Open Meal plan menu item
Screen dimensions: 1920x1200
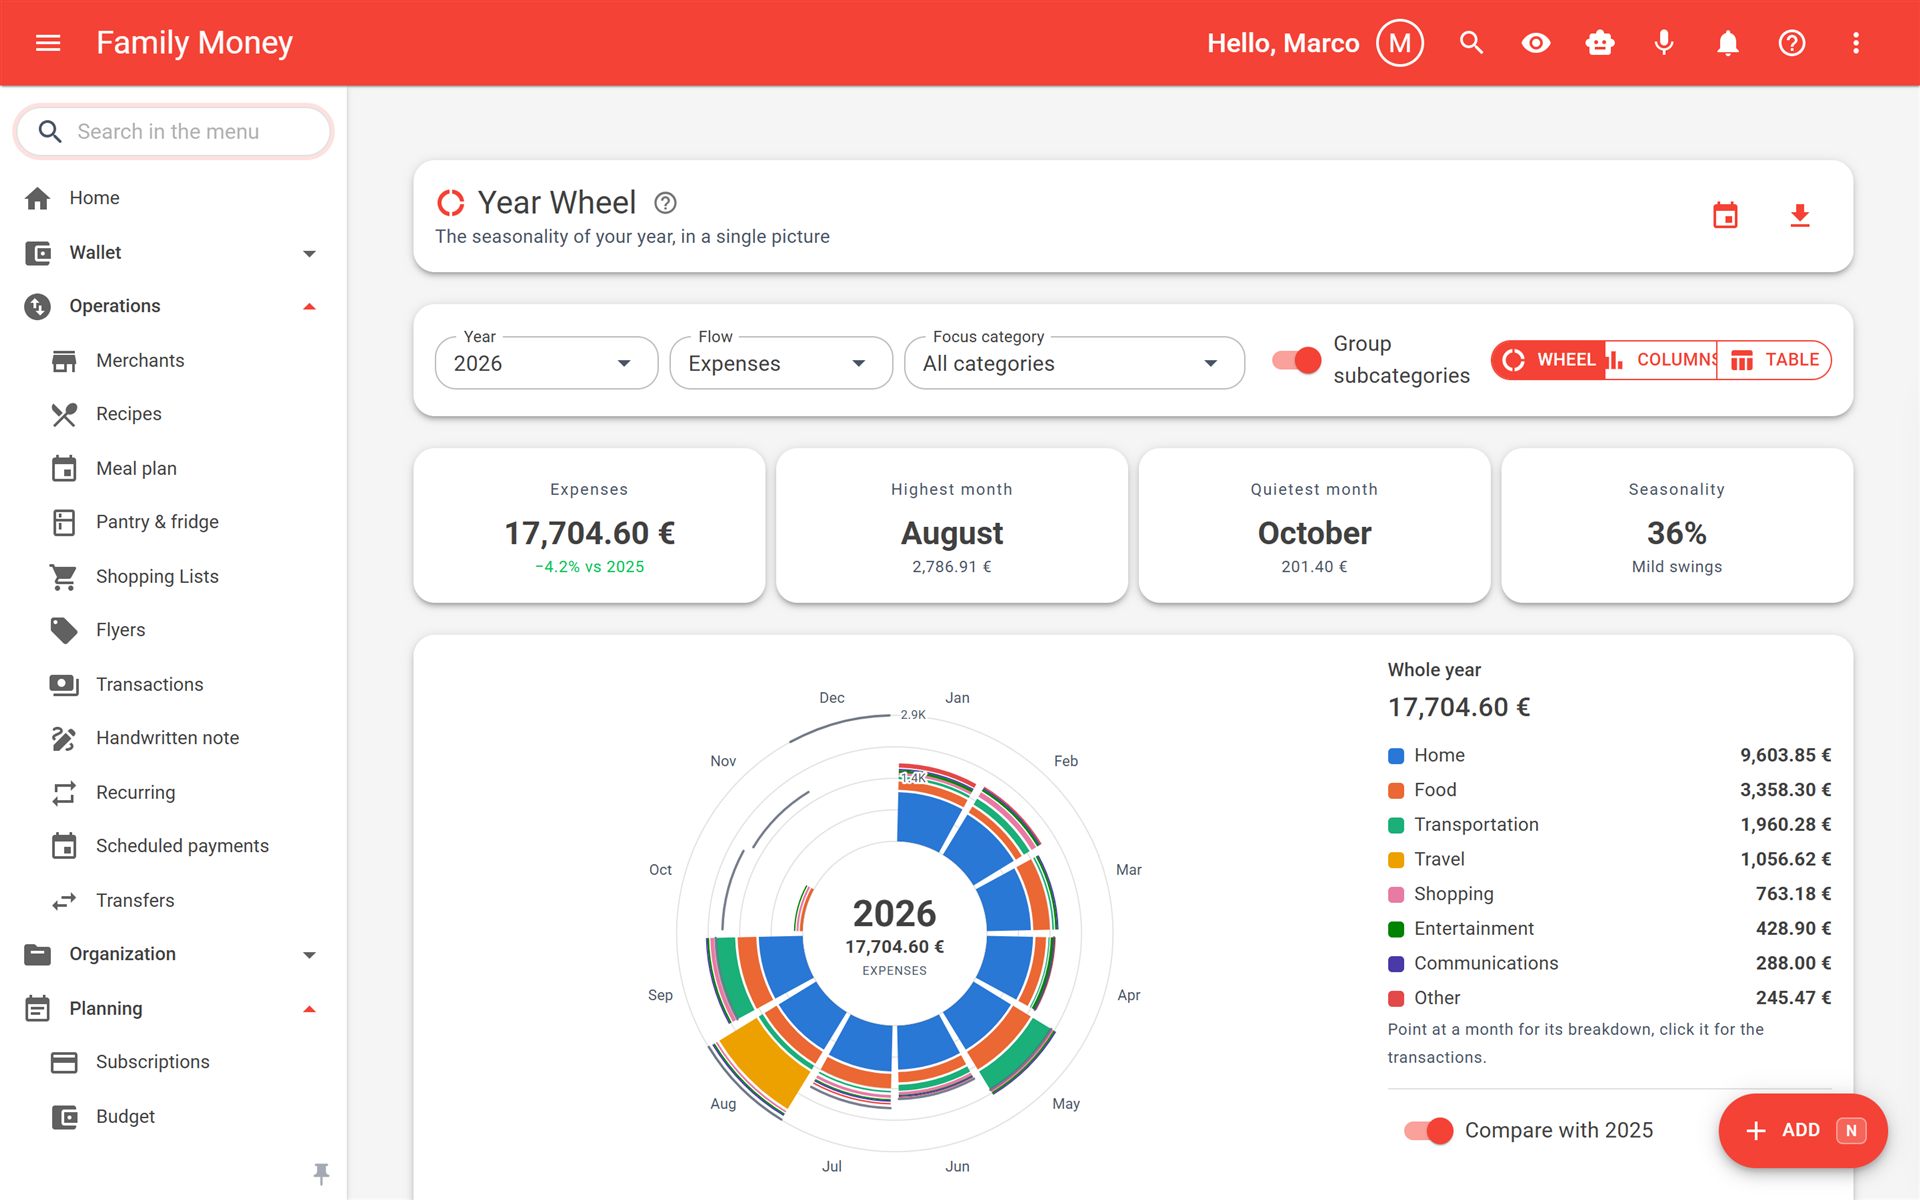point(173,469)
